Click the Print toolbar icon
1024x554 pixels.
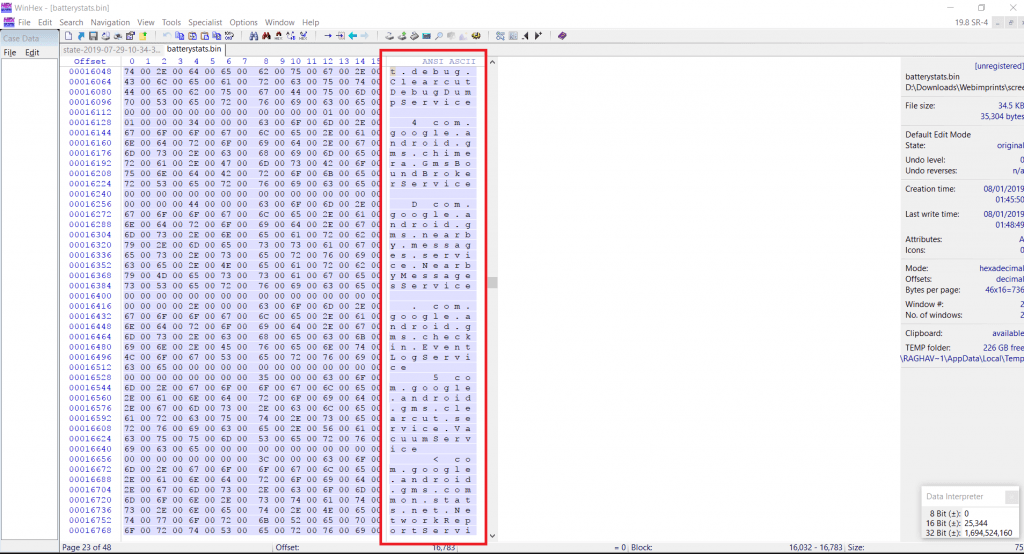(x=106, y=36)
